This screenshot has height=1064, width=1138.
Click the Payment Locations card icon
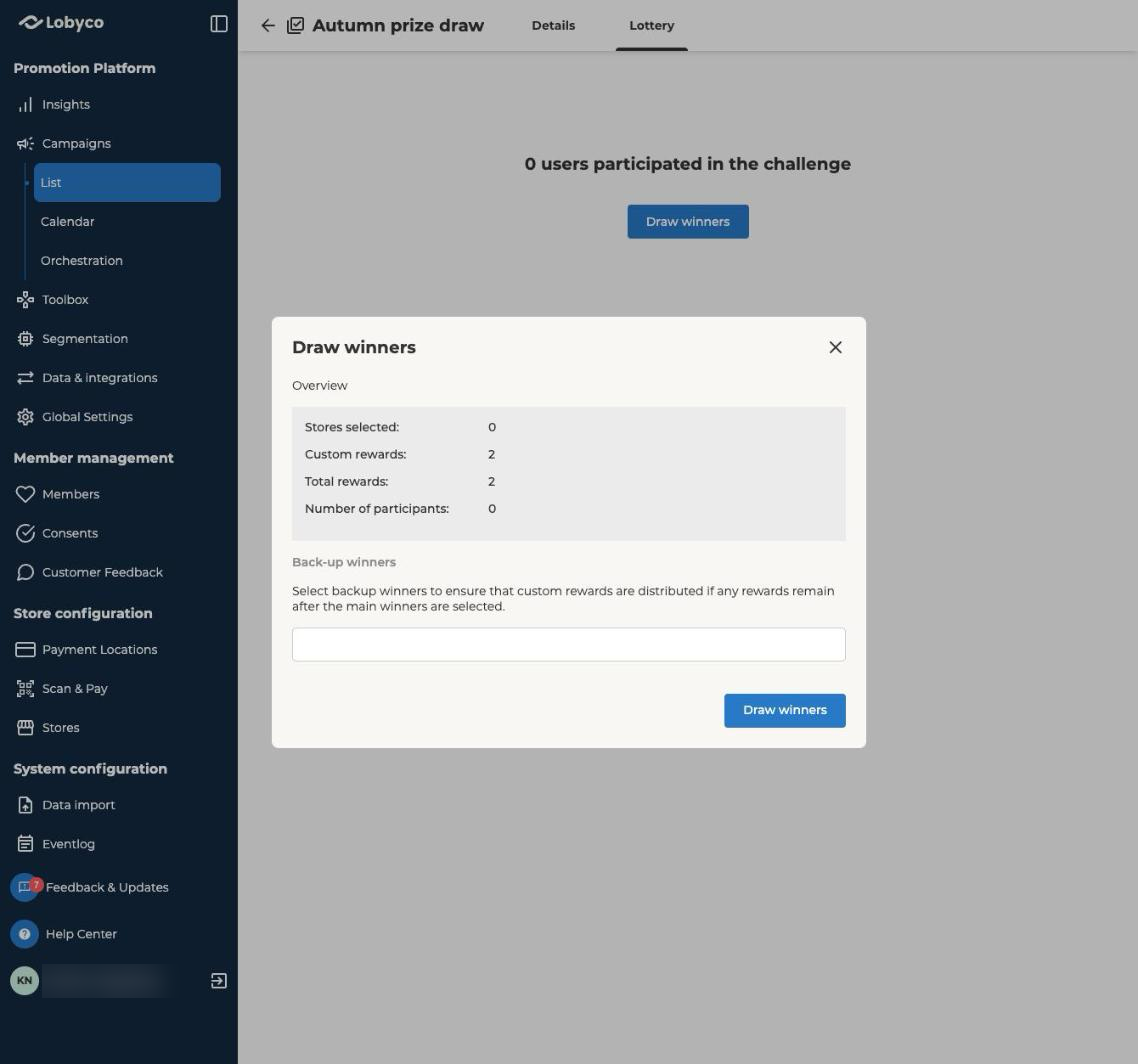(25, 650)
